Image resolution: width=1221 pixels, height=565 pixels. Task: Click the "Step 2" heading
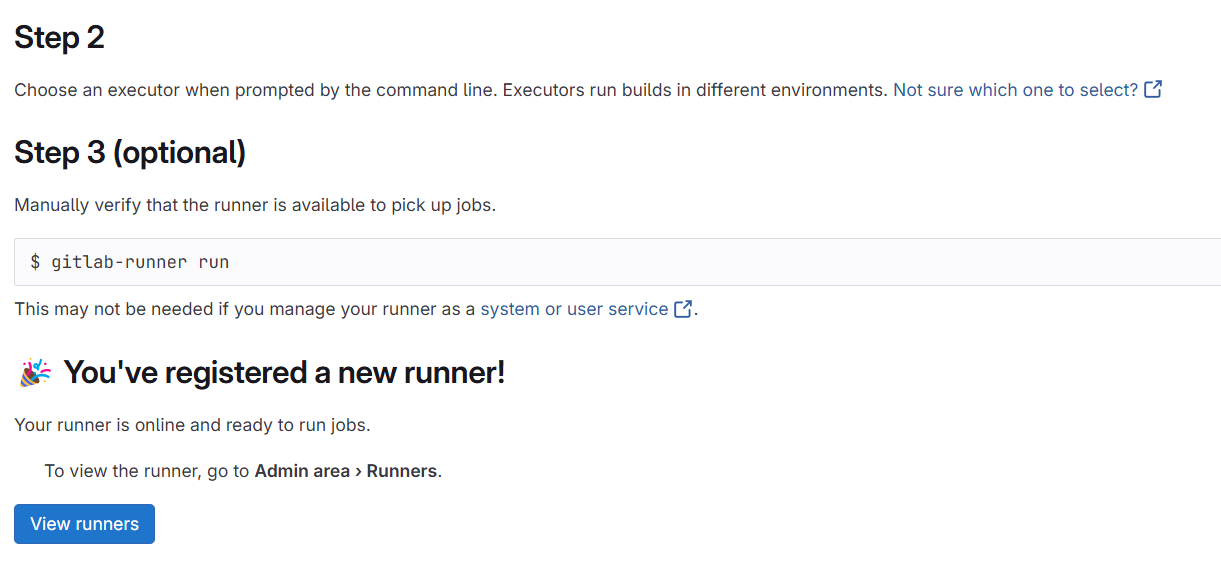pyautogui.click(x=59, y=38)
